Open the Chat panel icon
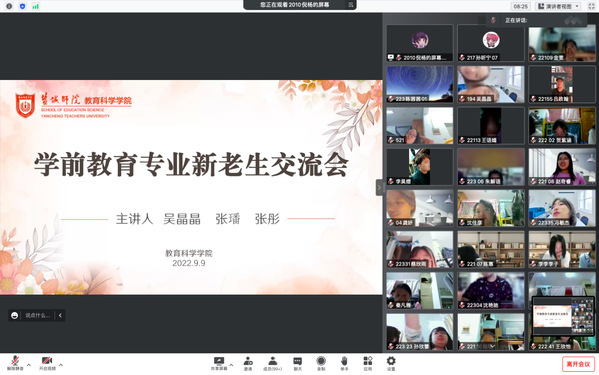This screenshot has width=599, height=375. pos(297,363)
